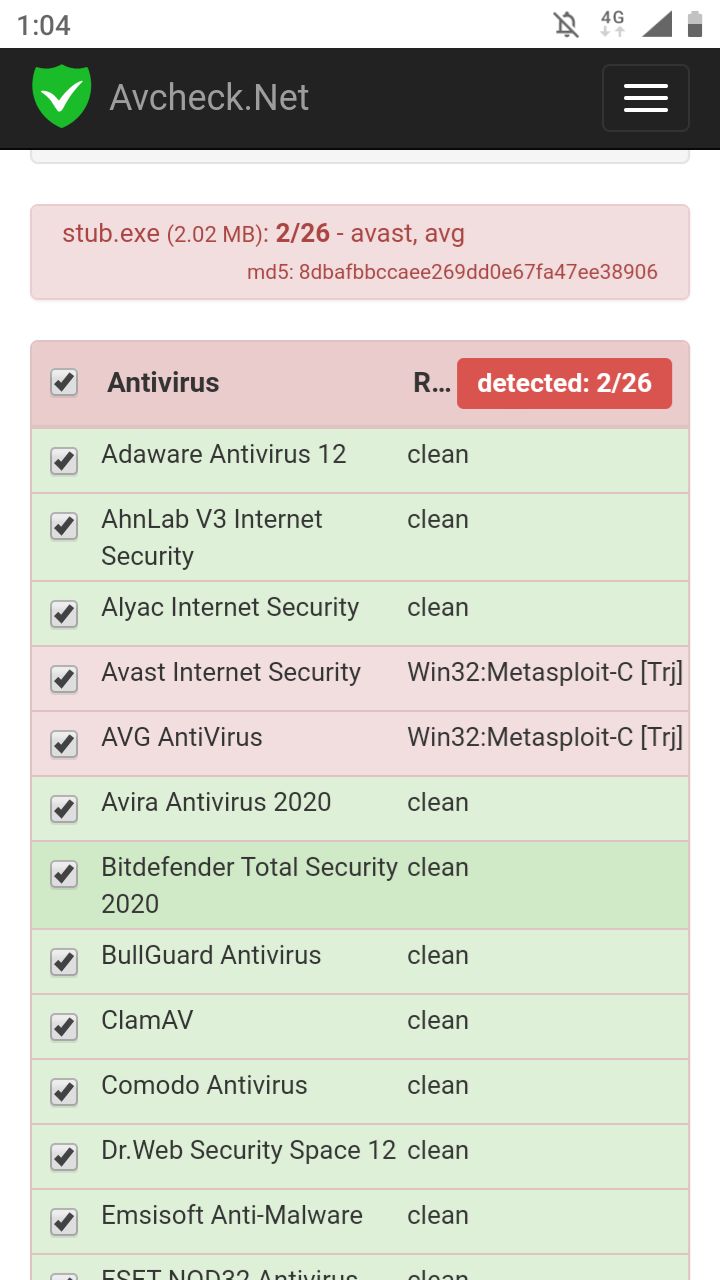
Task: Click the Avcheck green shield logo
Action: point(62,96)
